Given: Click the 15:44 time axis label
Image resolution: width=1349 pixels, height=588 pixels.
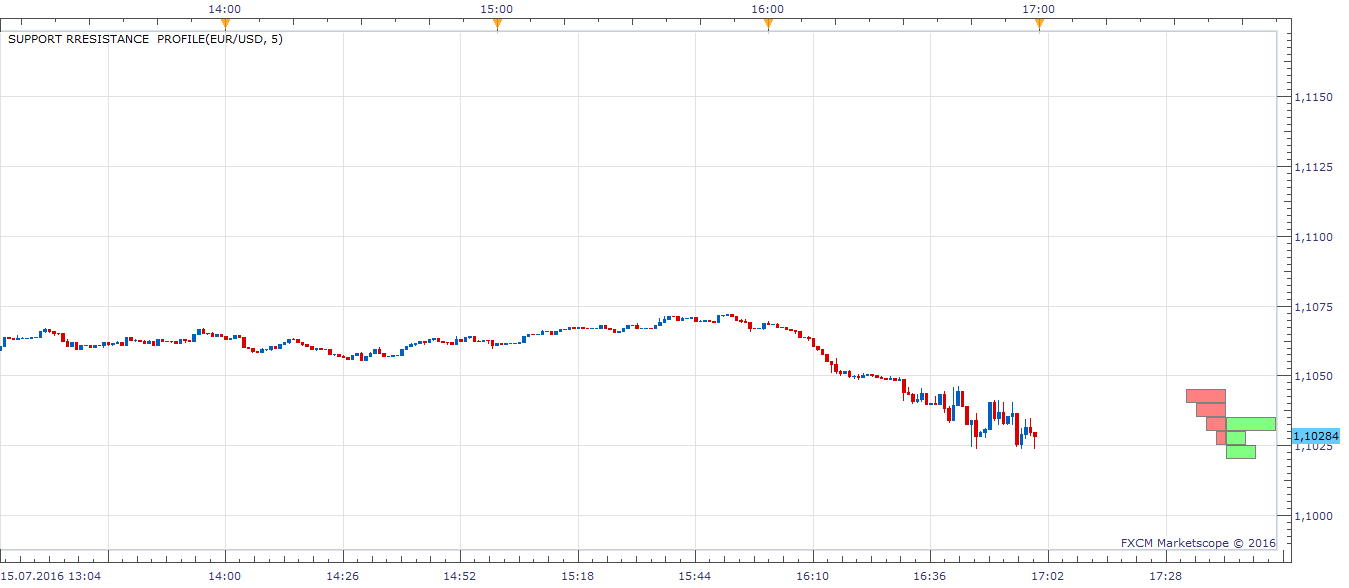Looking at the screenshot, I should coord(695,576).
